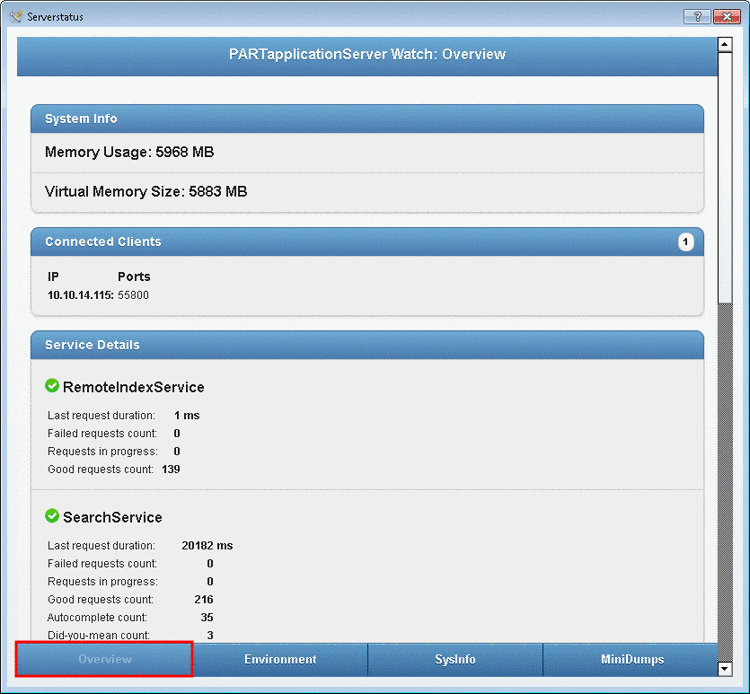The height and width of the screenshot is (694, 750).
Task: Click the System Info section header
Action: click(367, 119)
